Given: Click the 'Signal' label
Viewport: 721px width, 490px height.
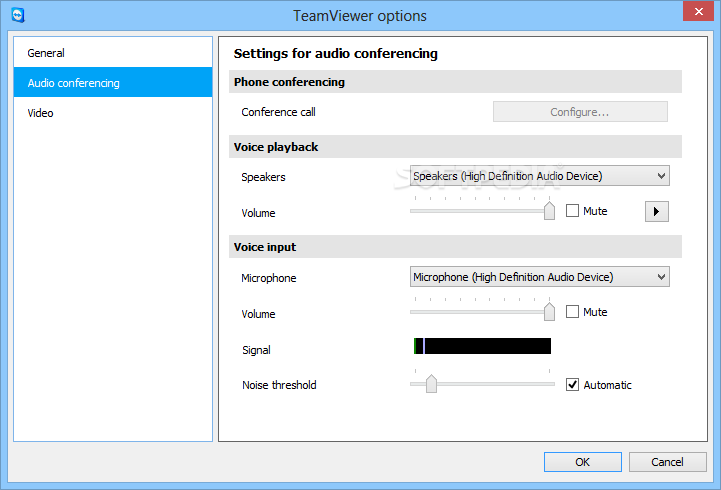Looking at the screenshot, I should point(256,350).
